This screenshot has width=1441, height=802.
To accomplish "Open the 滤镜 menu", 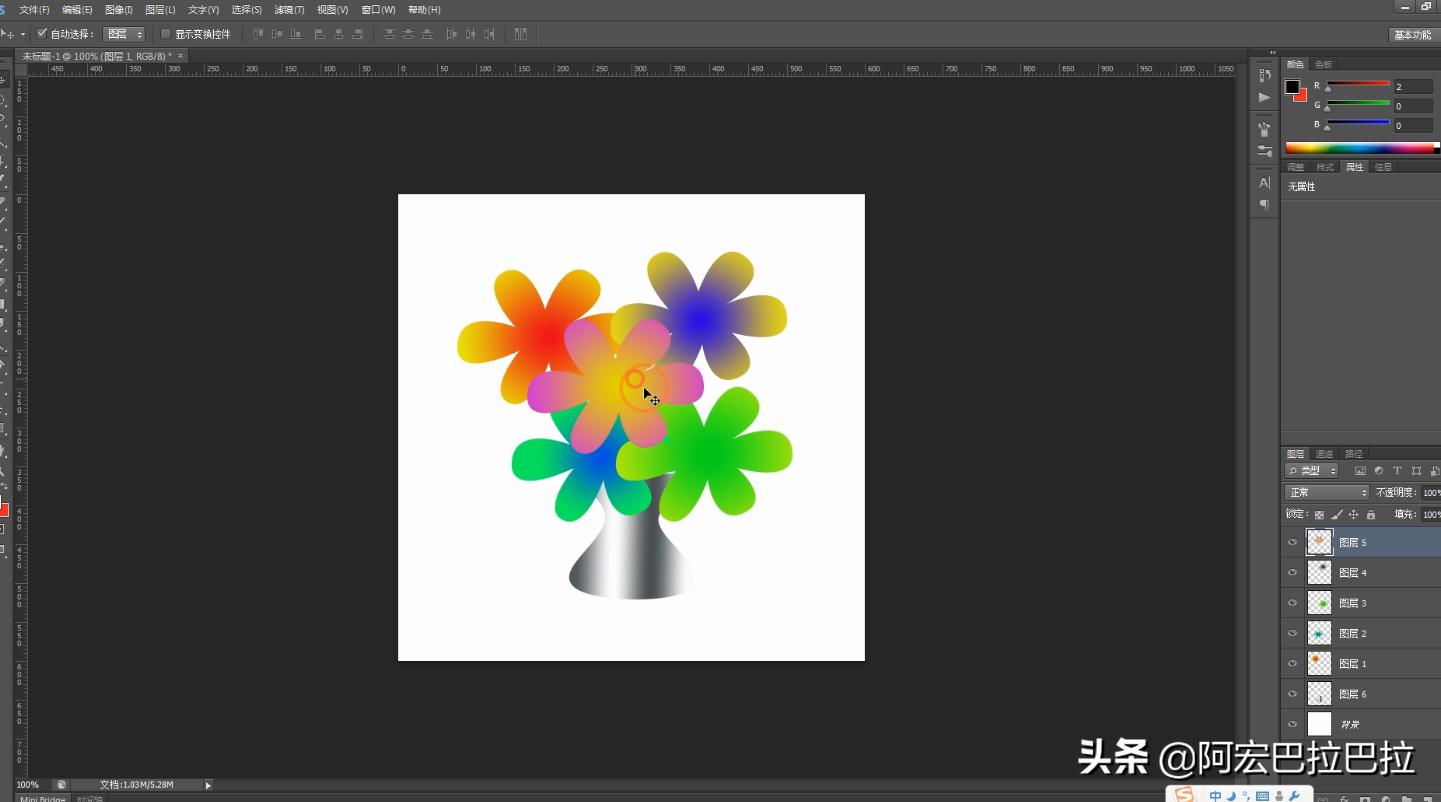I will [290, 9].
